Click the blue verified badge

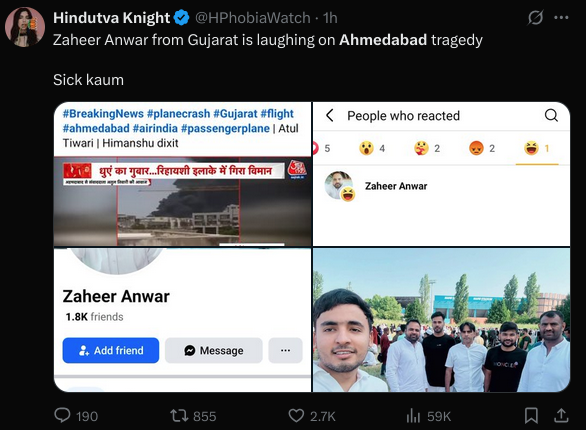click(182, 18)
